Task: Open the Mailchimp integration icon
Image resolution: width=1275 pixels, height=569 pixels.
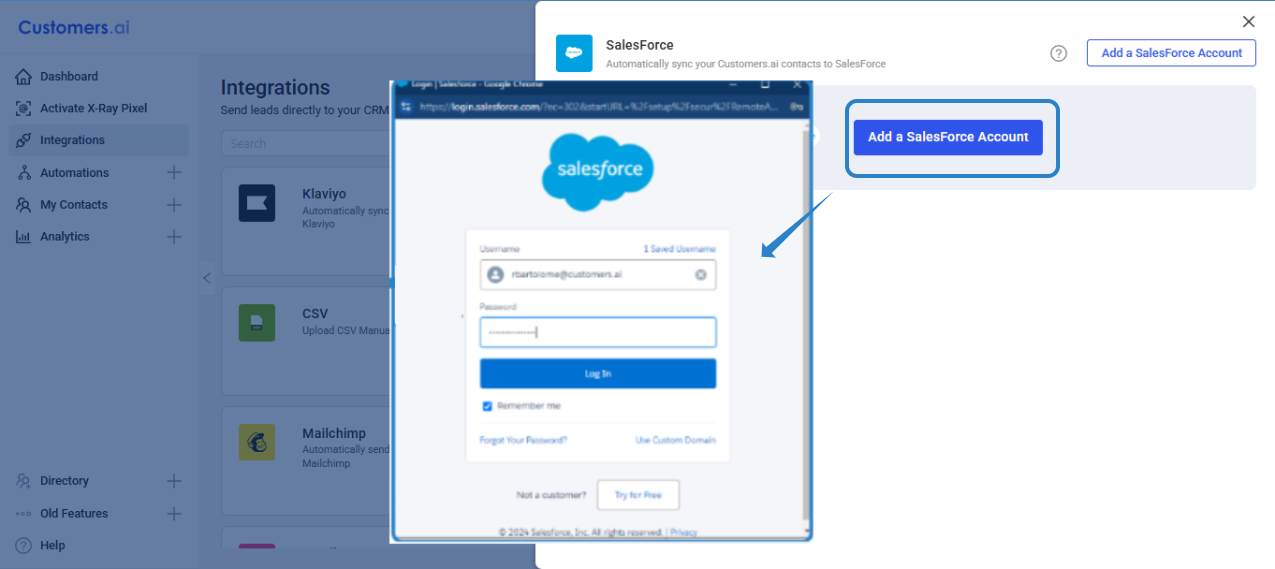Action: (257, 442)
